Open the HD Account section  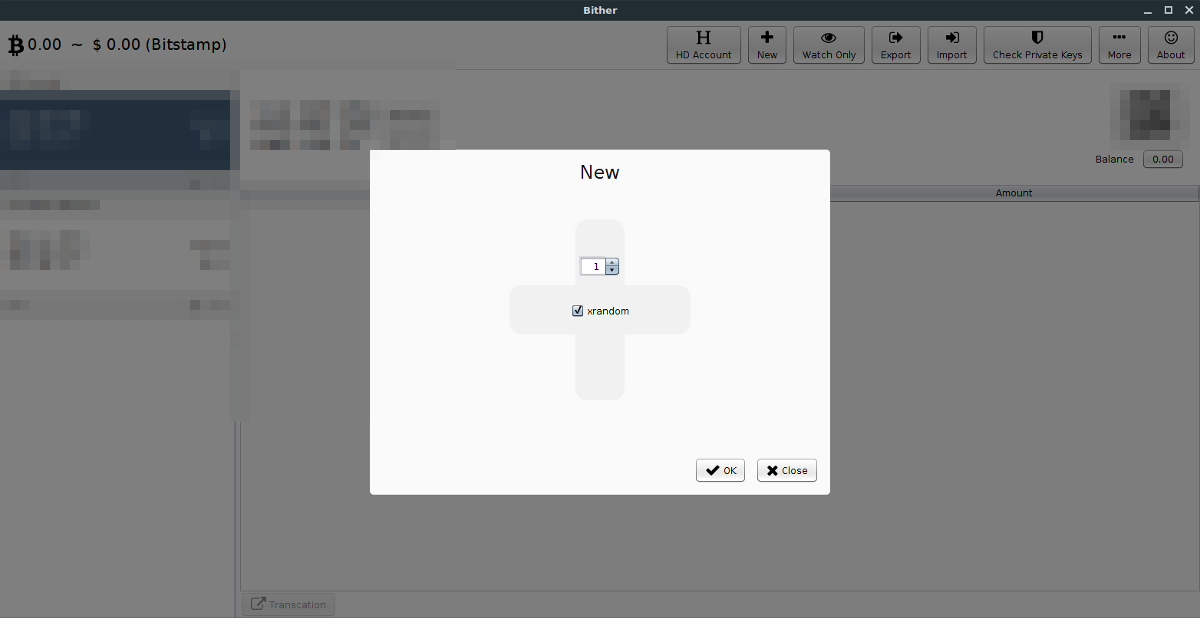coord(703,44)
